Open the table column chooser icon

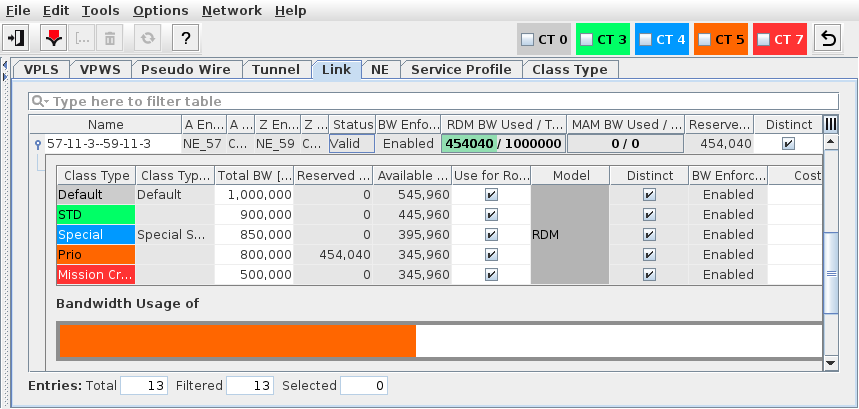[x=830, y=124]
